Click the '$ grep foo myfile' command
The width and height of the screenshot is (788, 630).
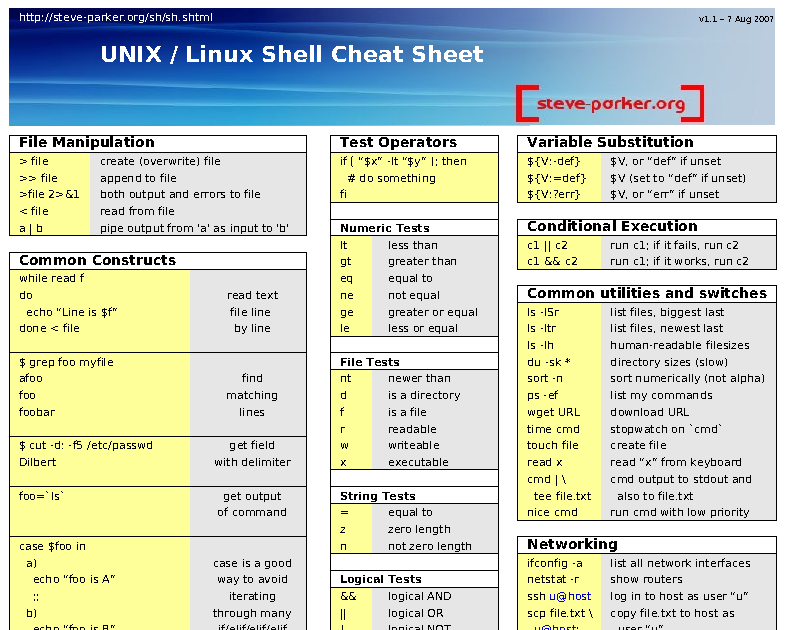pos(66,362)
